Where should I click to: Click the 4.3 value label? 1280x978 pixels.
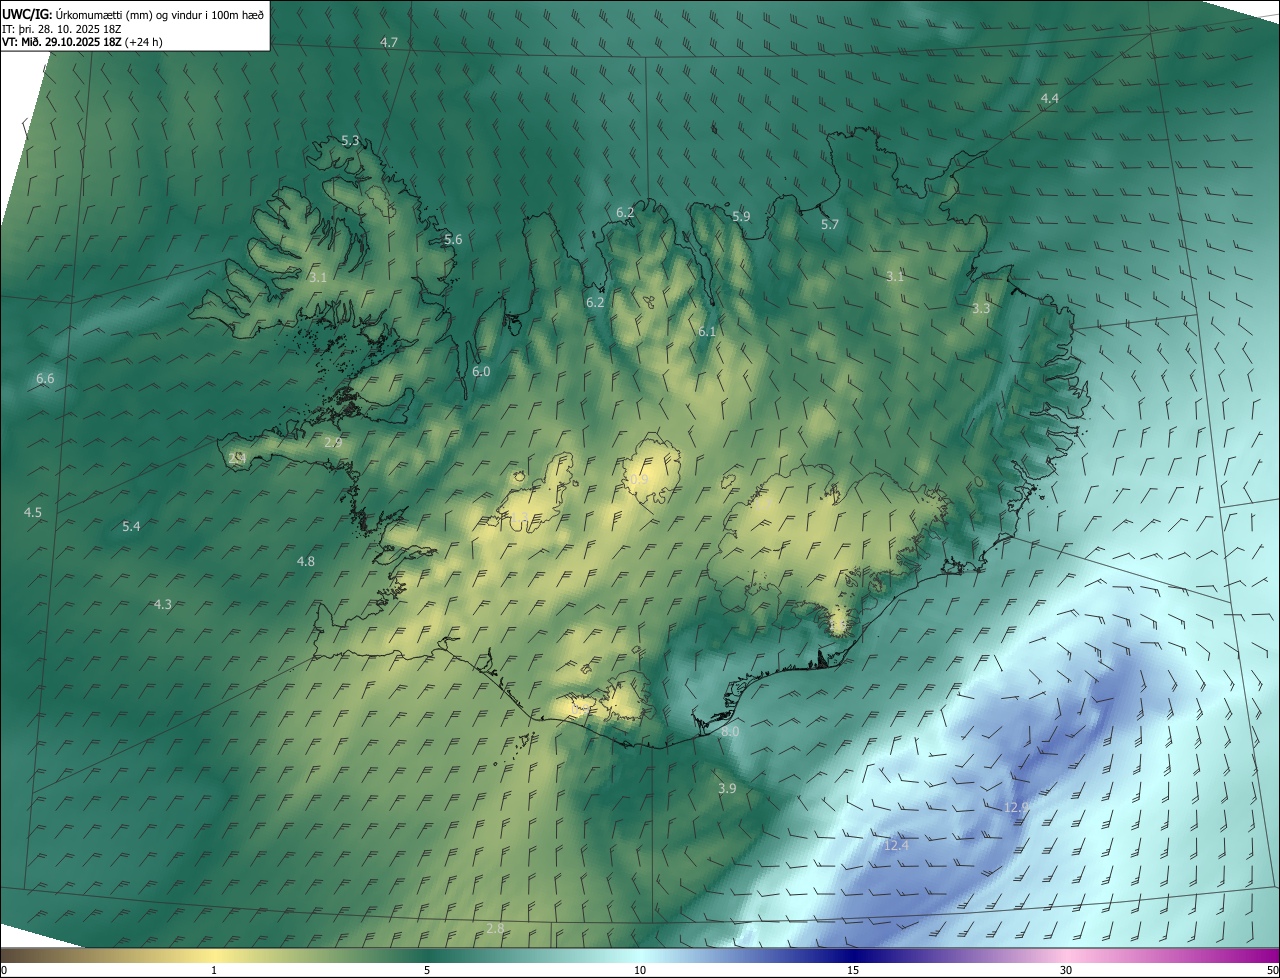[x=163, y=604]
